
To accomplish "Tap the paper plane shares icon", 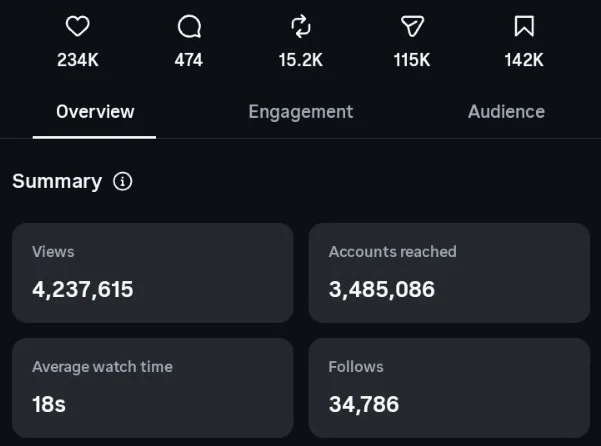I will (x=412, y=26).
